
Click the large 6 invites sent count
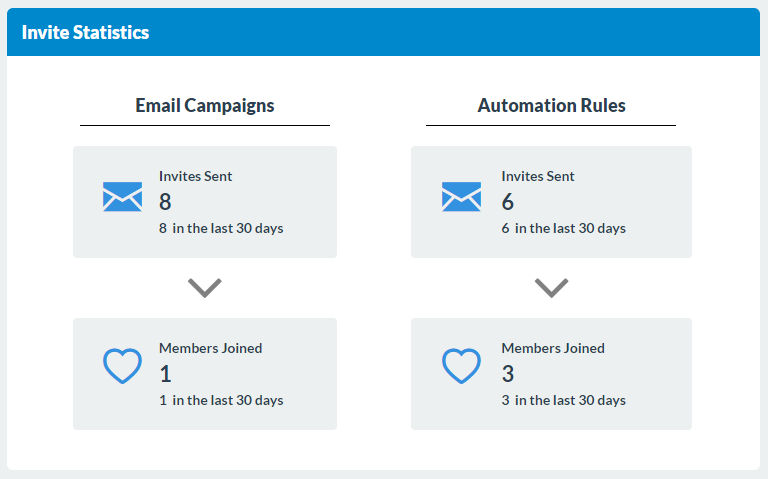pyautogui.click(x=507, y=202)
